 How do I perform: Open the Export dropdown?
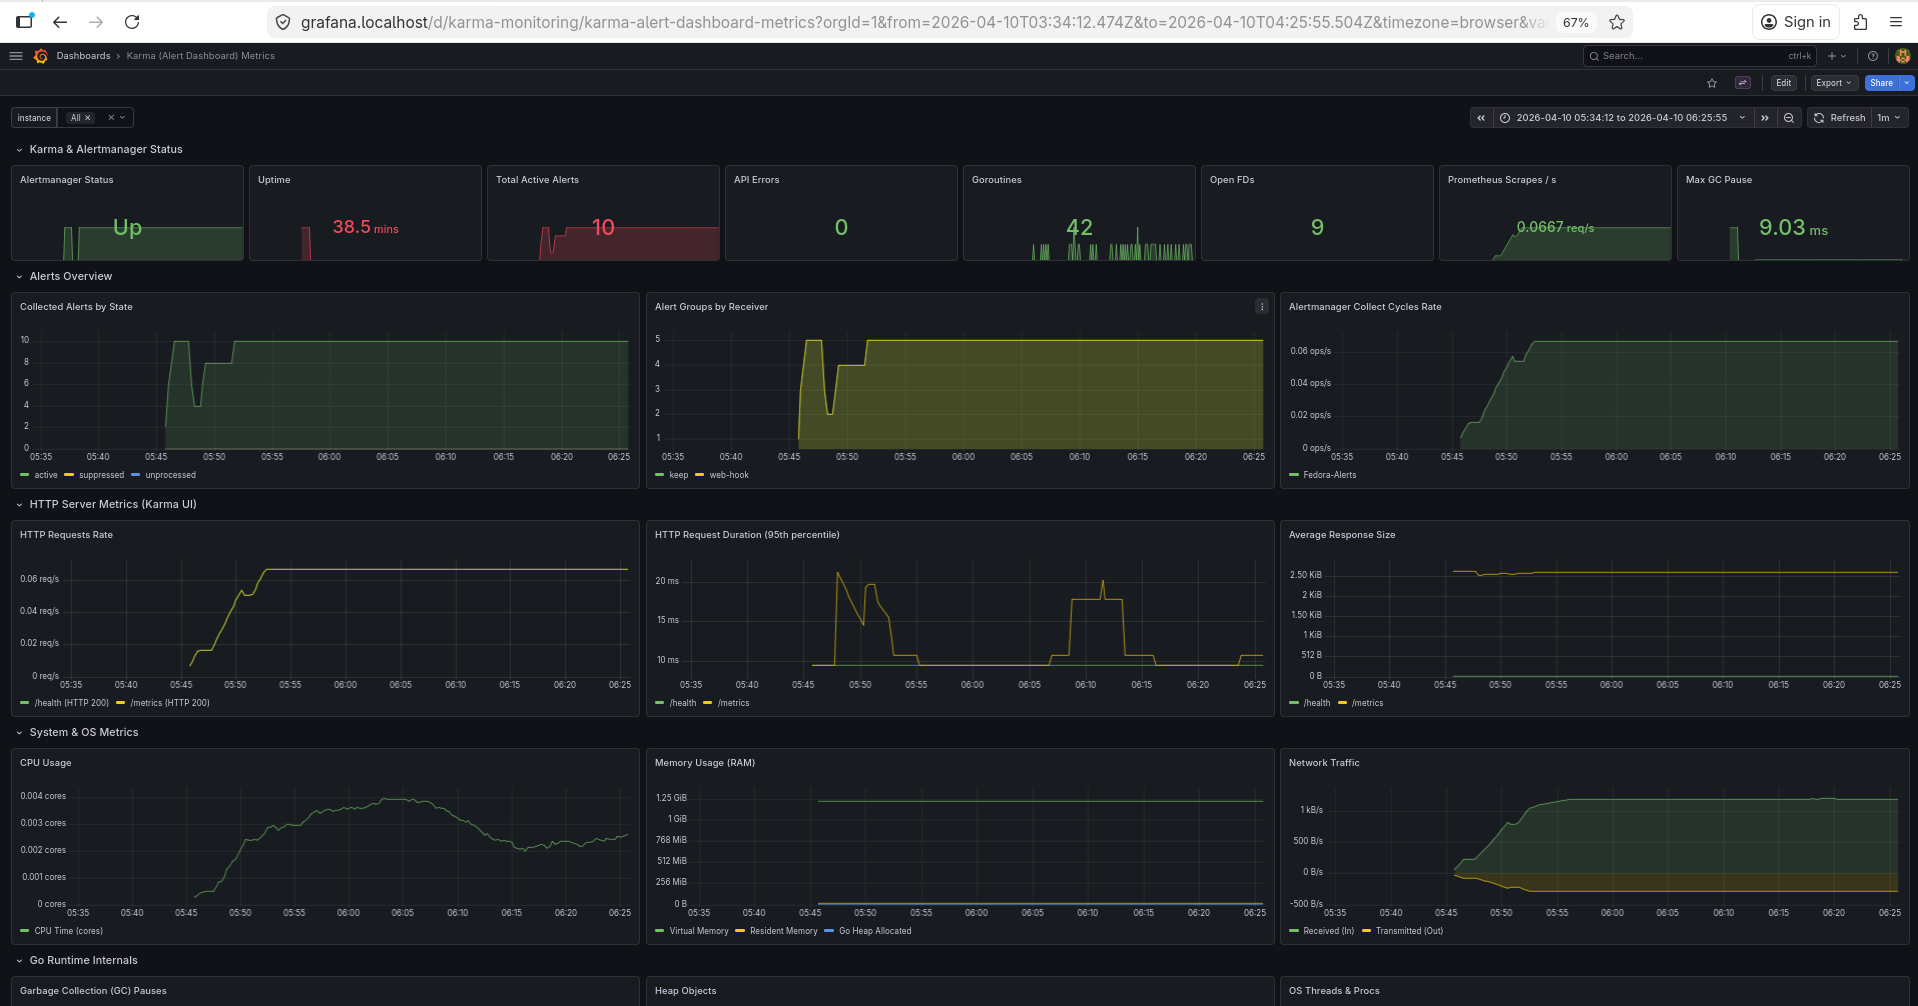pos(1834,83)
